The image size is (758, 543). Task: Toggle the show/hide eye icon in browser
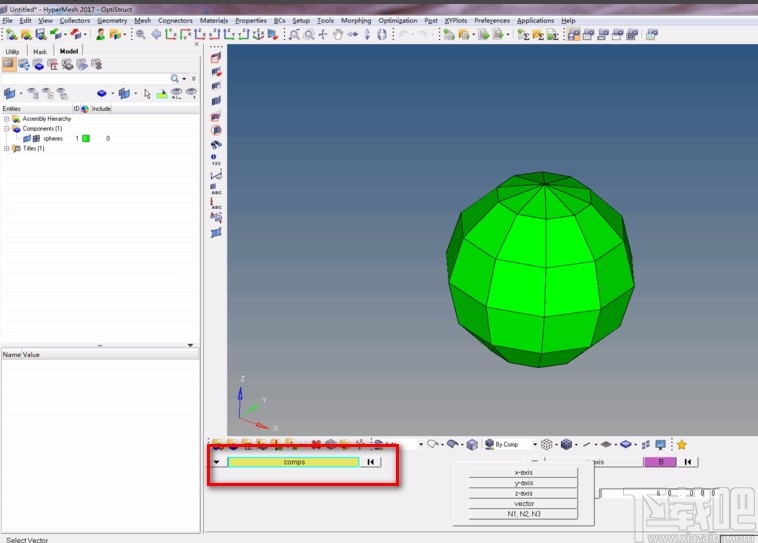pyautogui.click(x=176, y=94)
